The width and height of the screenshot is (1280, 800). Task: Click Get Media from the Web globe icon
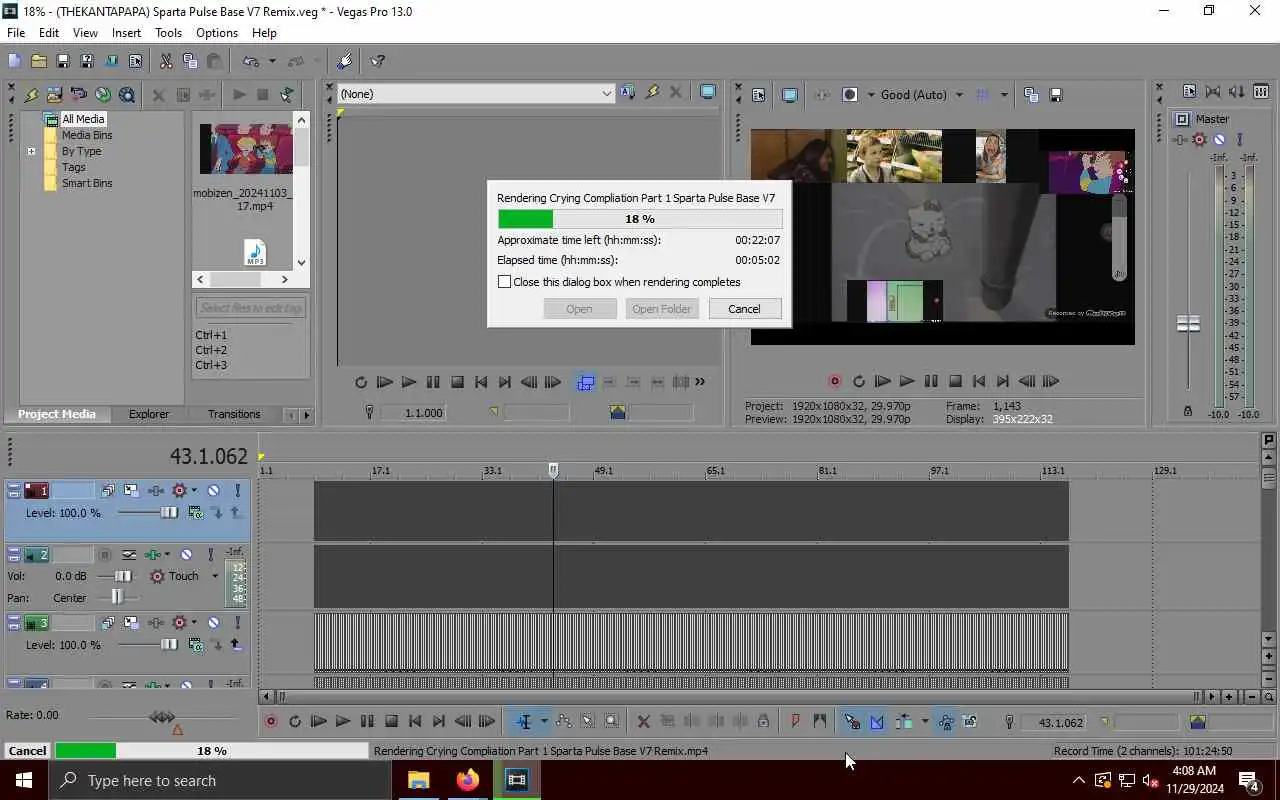tap(103, 95)
